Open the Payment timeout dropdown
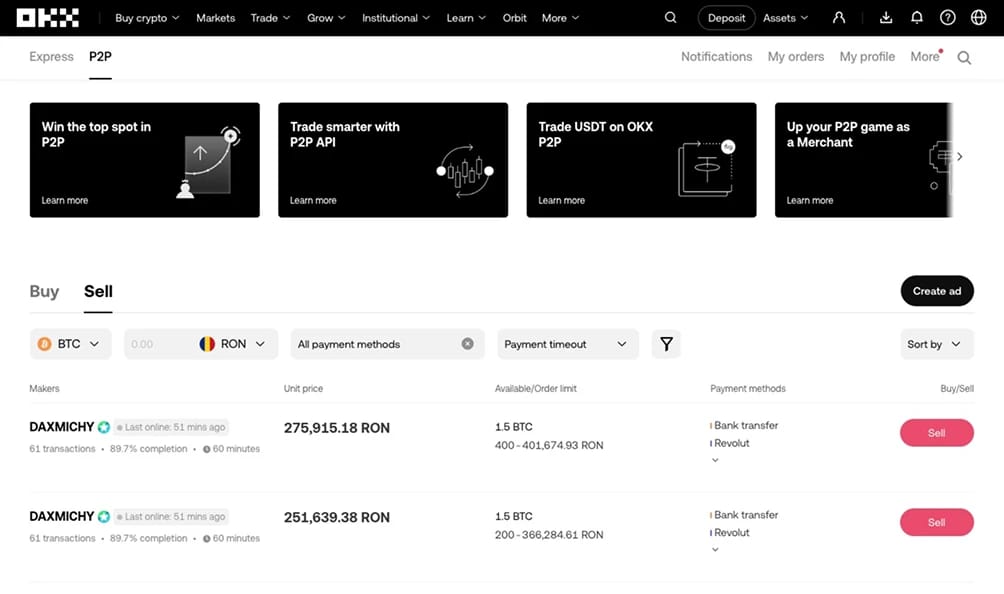This screenshot has width=1004, height=594. click(568, 344)
